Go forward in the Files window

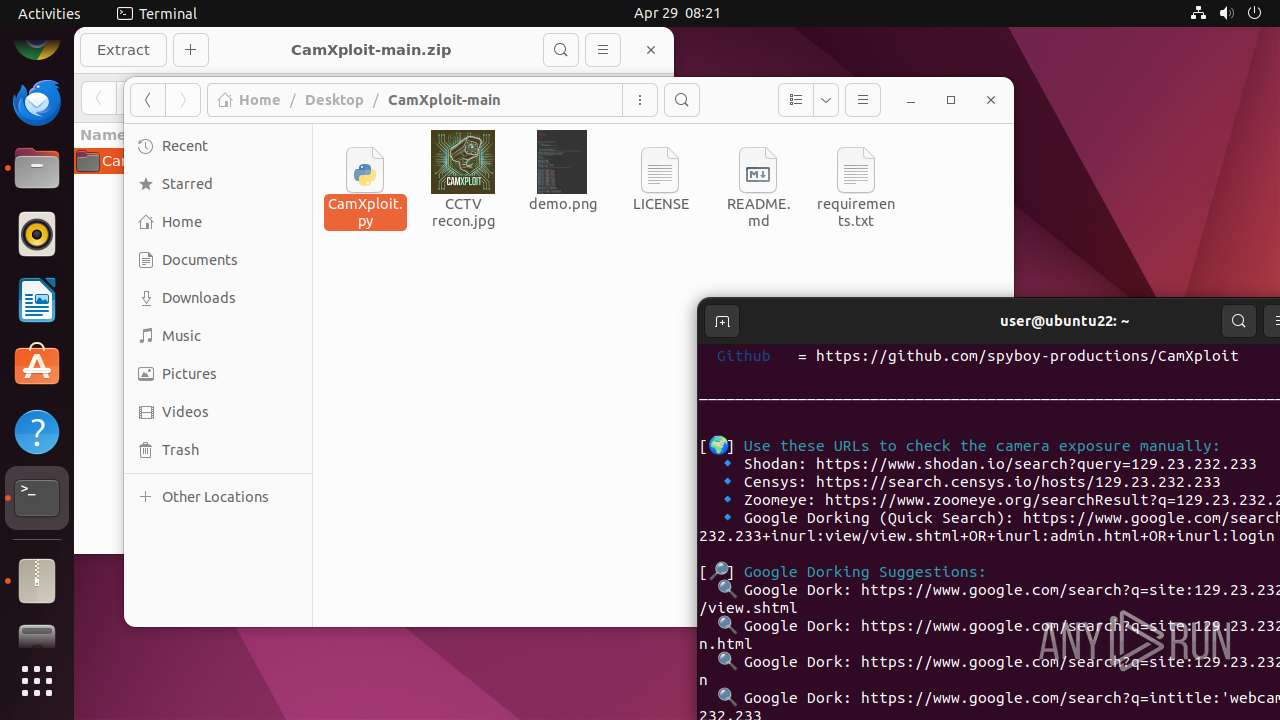[182, 100]
